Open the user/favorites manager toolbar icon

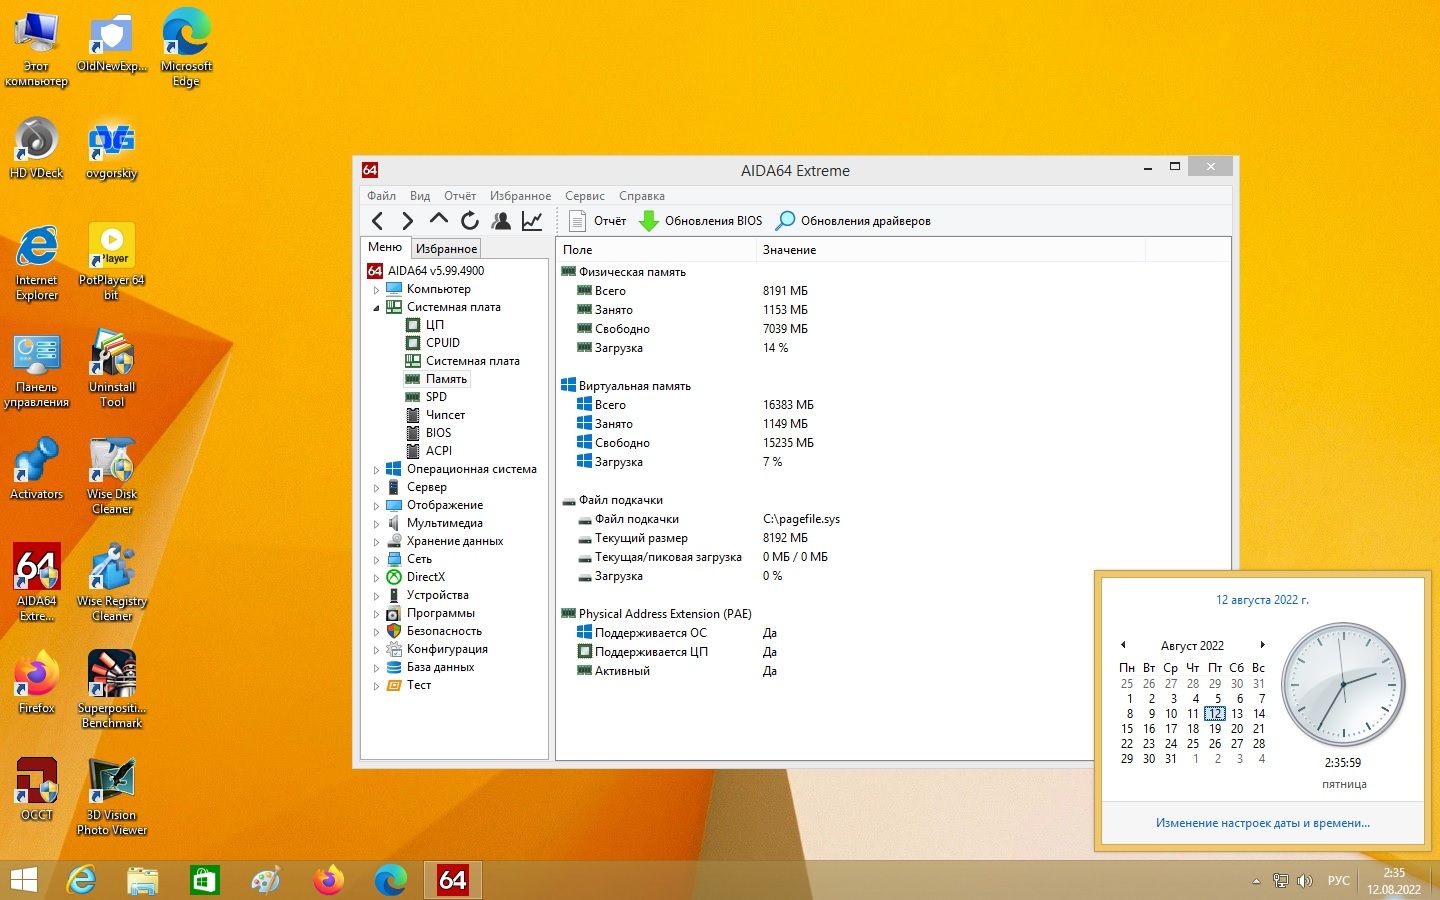tap(501, 221)
